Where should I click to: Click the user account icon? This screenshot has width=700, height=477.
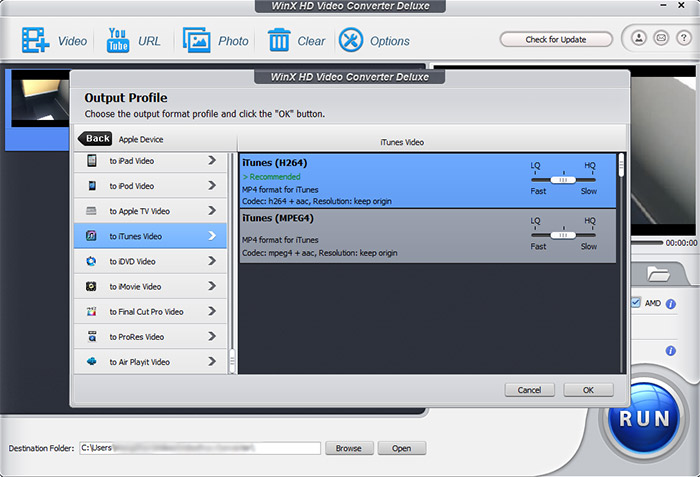(x=639, y=38)
